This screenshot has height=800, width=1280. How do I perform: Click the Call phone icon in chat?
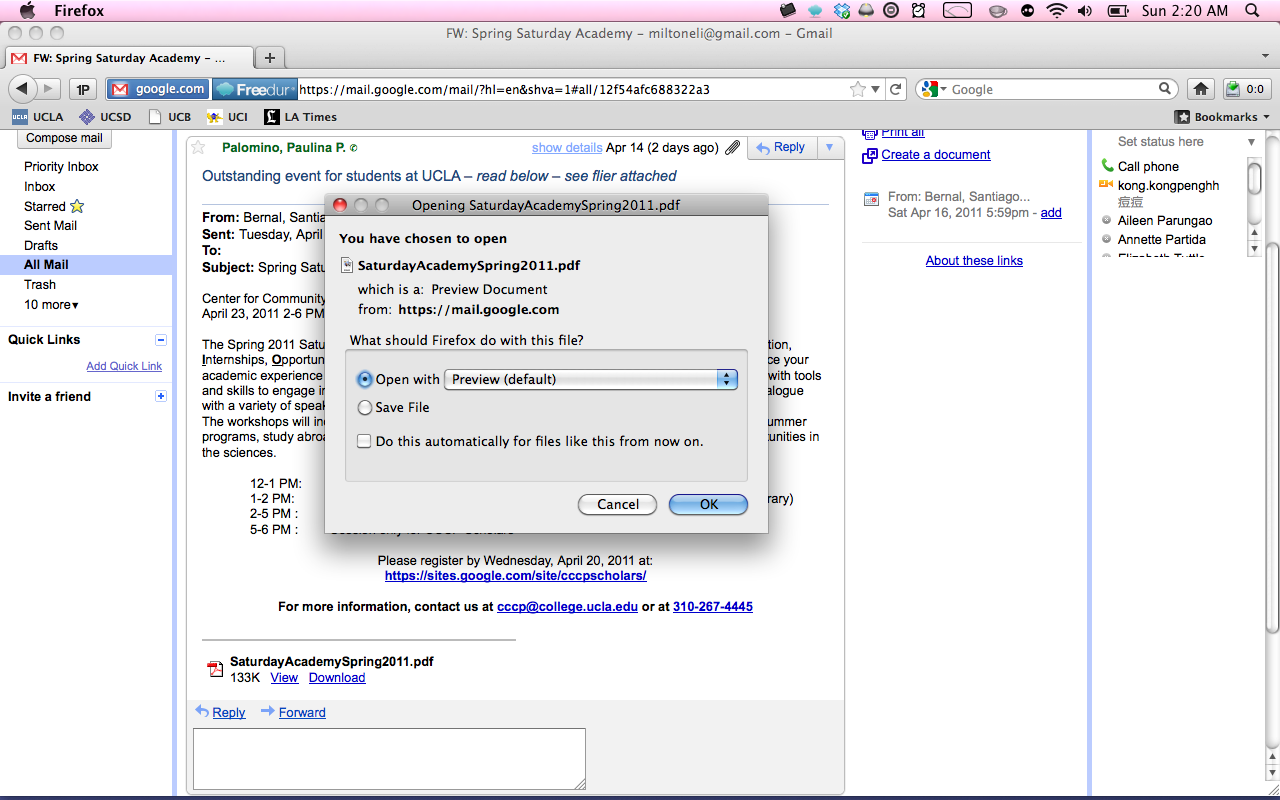pyautogui.click(x=1107, y=166)
